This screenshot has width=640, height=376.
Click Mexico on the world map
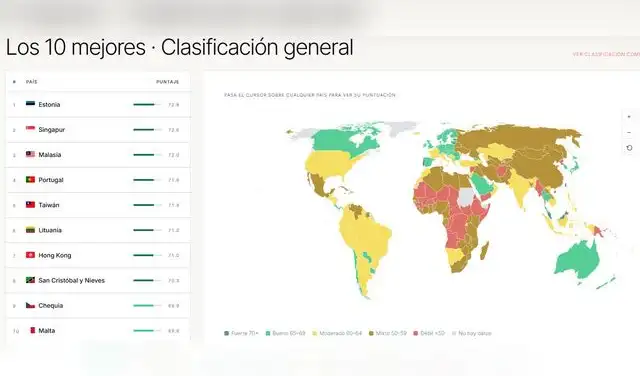tap(318, 186)
